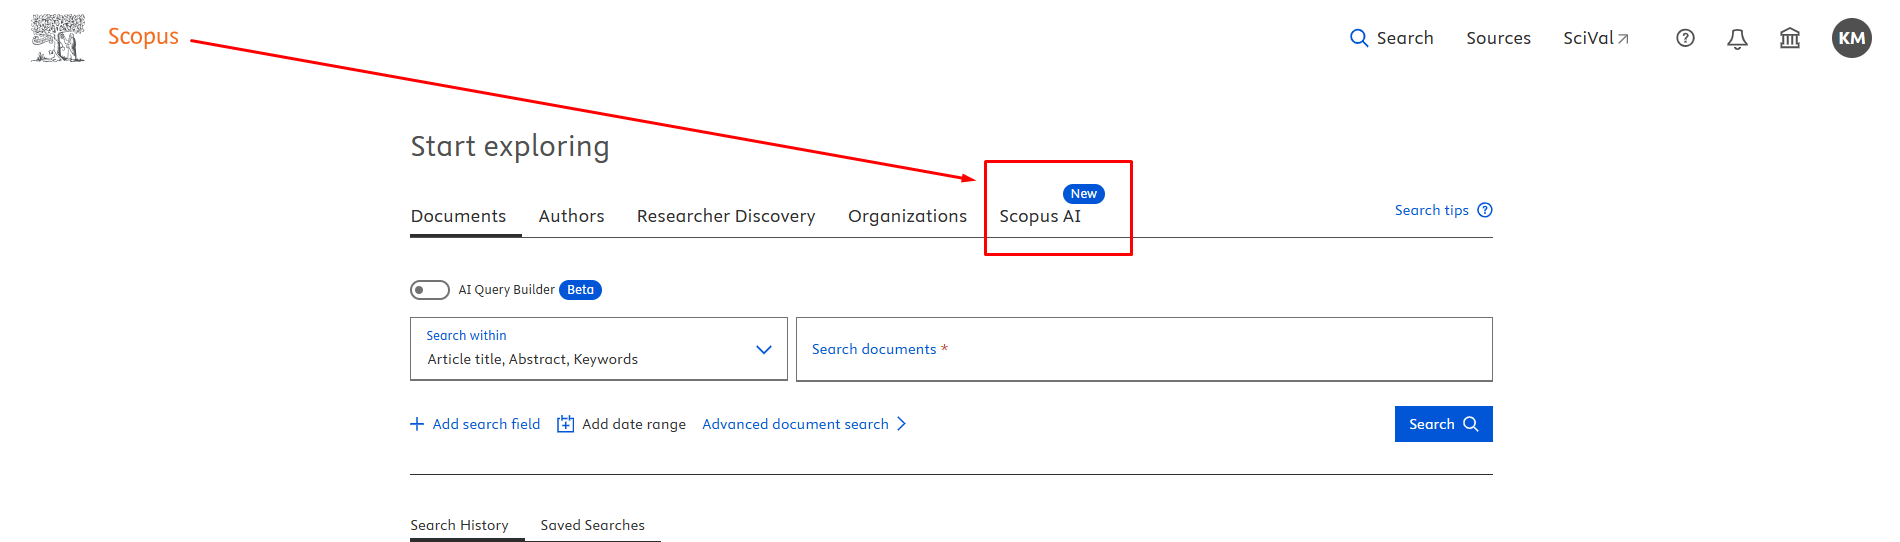This screenshot has height=542, width=1900.
Task: Enable the AI Query Builder toggle
Action: [430, 290]
